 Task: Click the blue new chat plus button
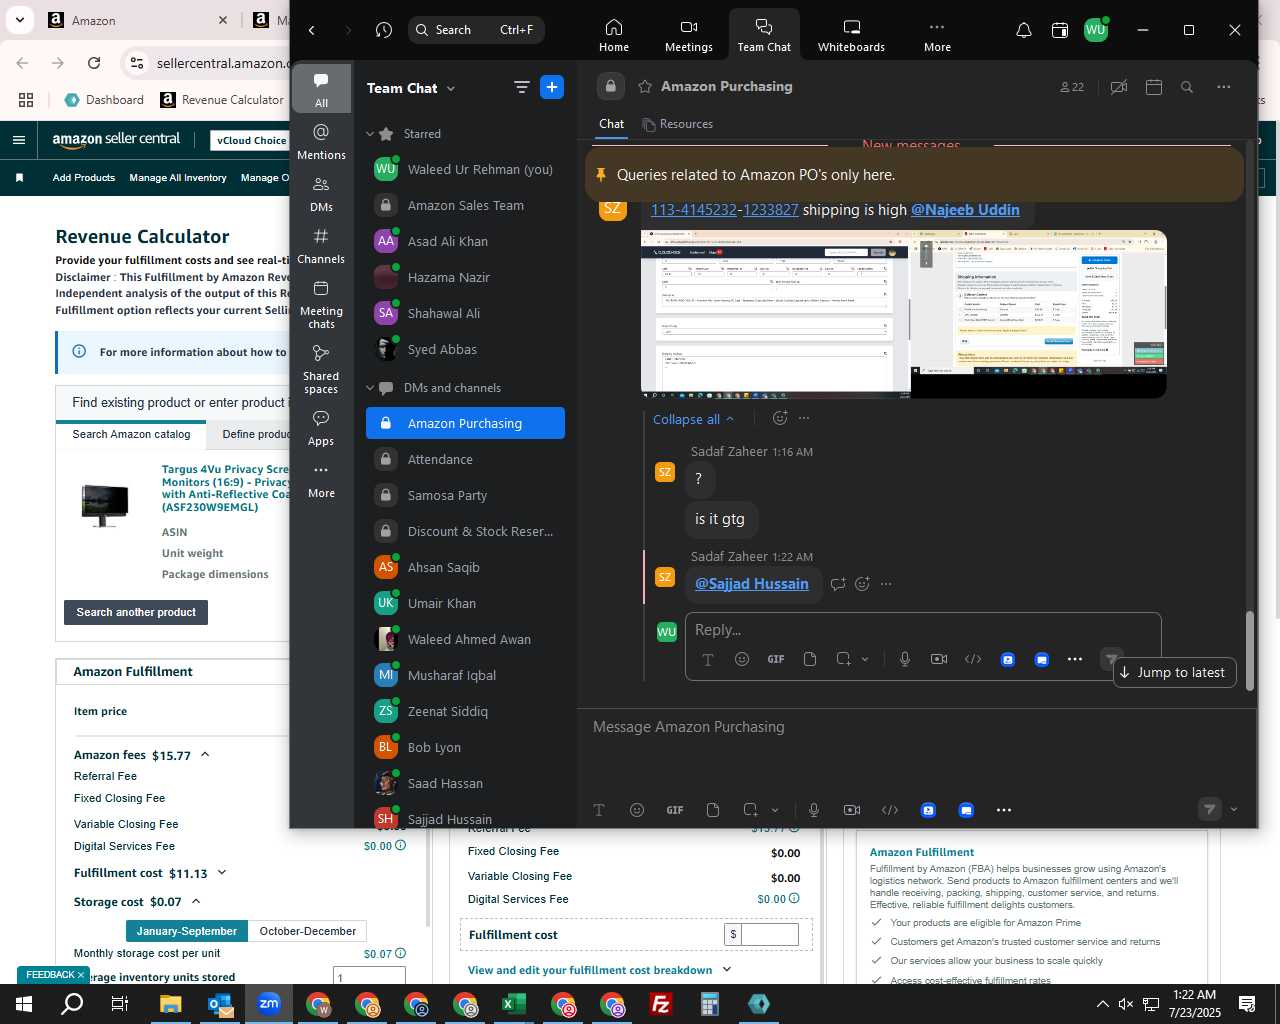[552, 87]
